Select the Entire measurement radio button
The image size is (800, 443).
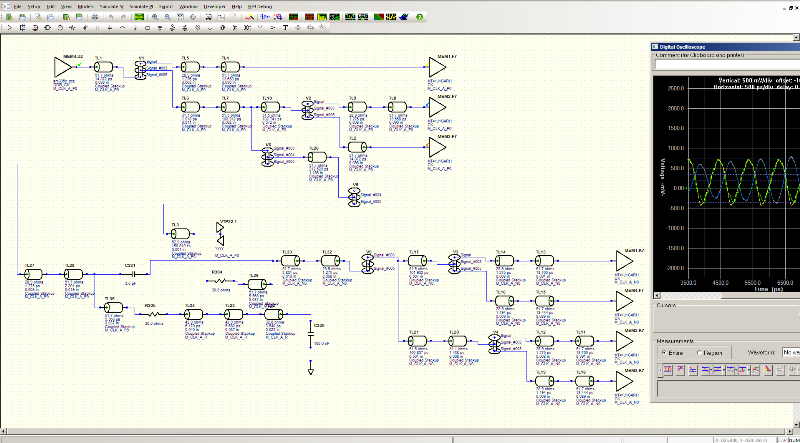[662, 352]
